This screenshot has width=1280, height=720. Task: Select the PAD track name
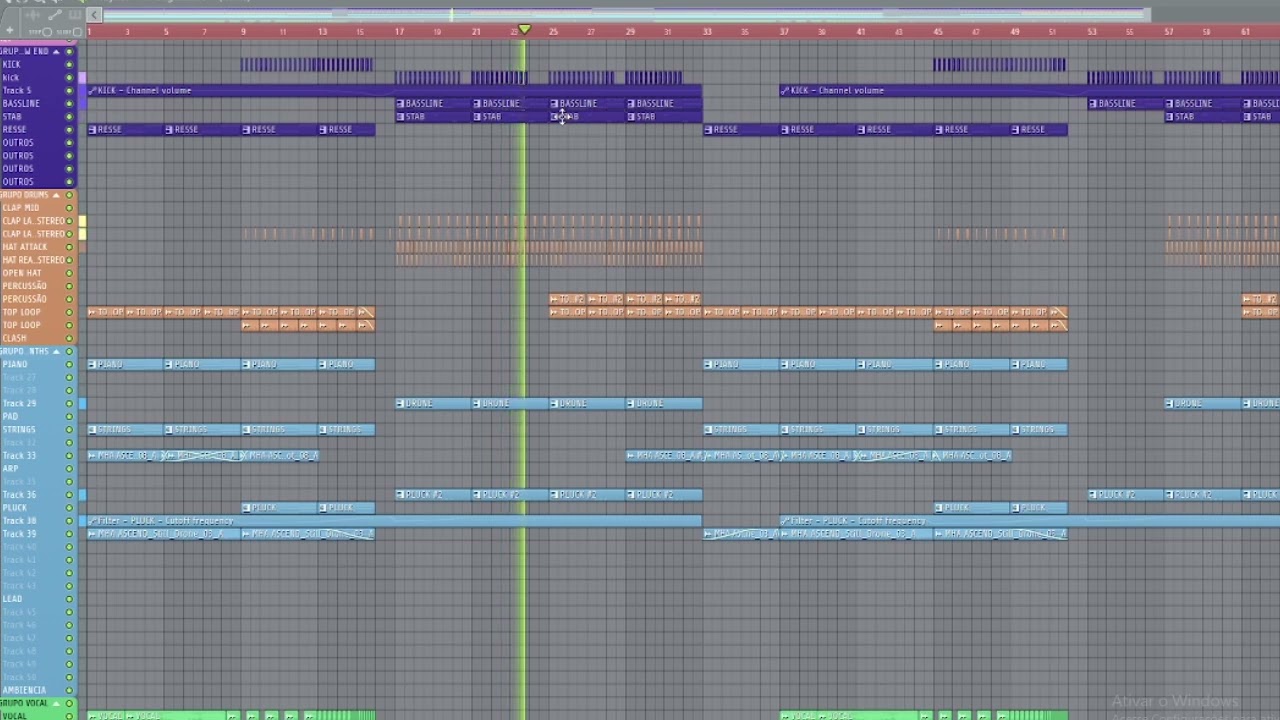point(10,416)
